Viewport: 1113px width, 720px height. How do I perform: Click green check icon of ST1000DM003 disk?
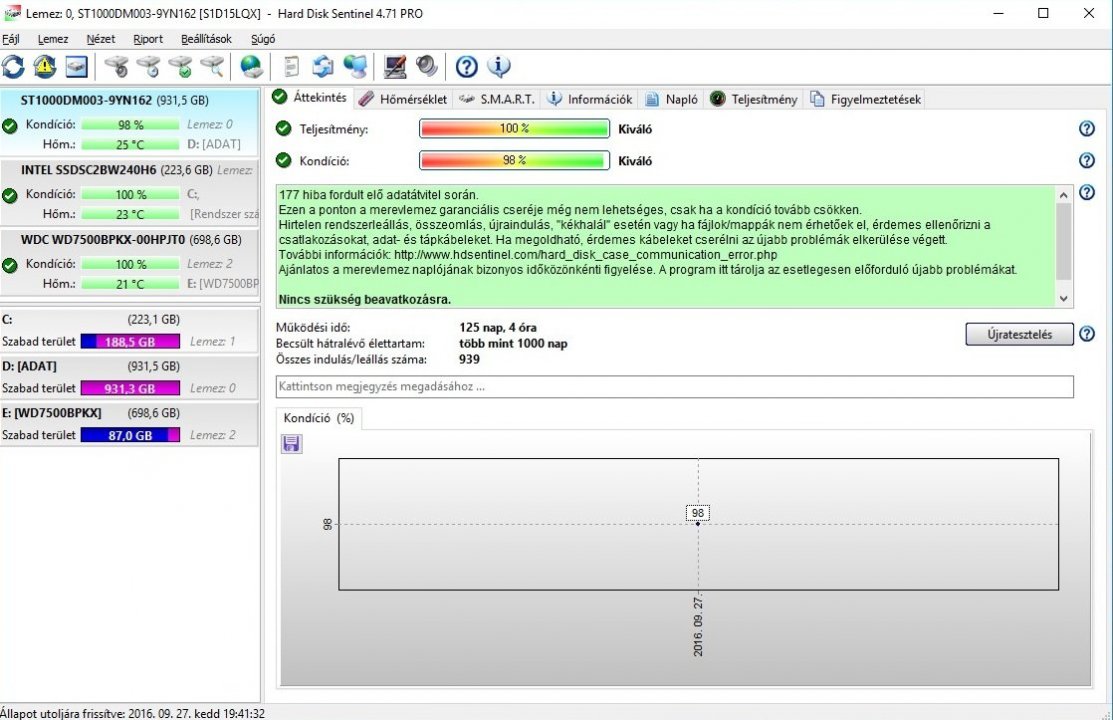click(x=10, y=126)
